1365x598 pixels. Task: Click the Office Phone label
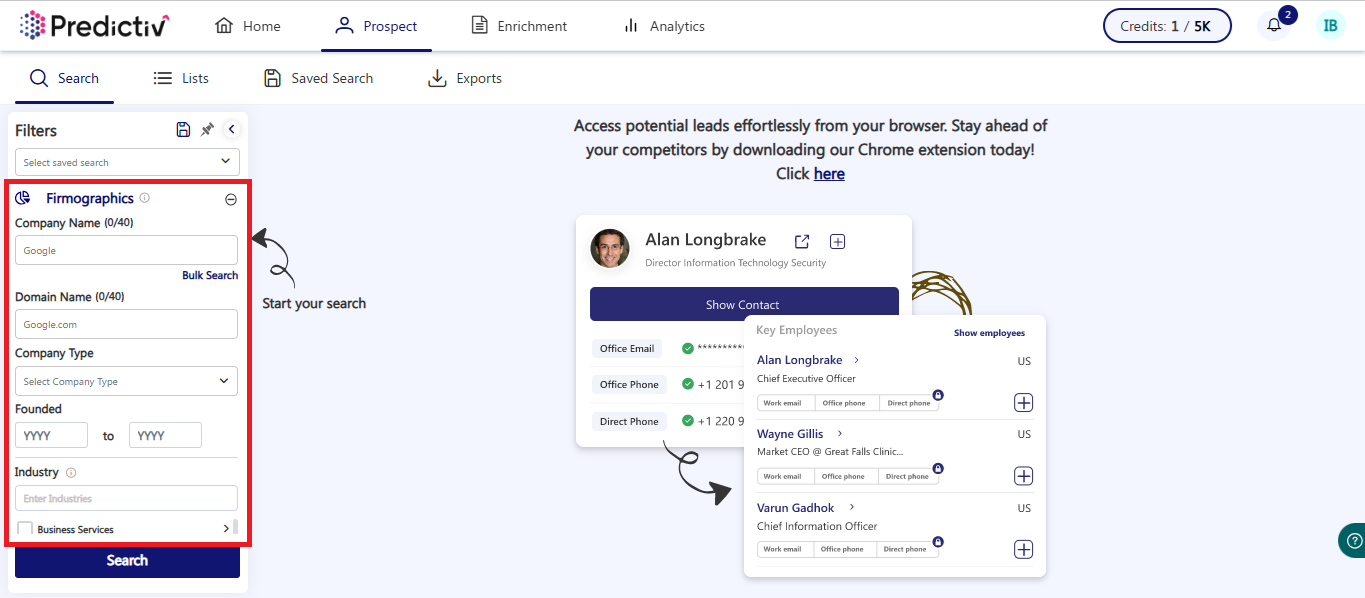(x=629, y=385)
